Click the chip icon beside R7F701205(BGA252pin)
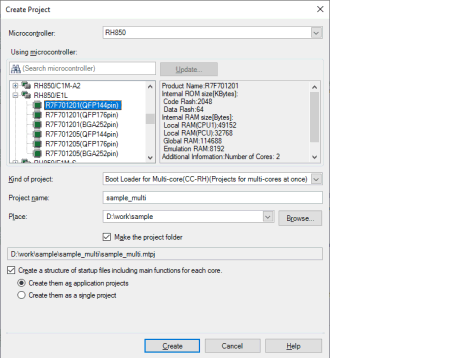The height and width of the screenshot is (360, 474). [37, 154]
